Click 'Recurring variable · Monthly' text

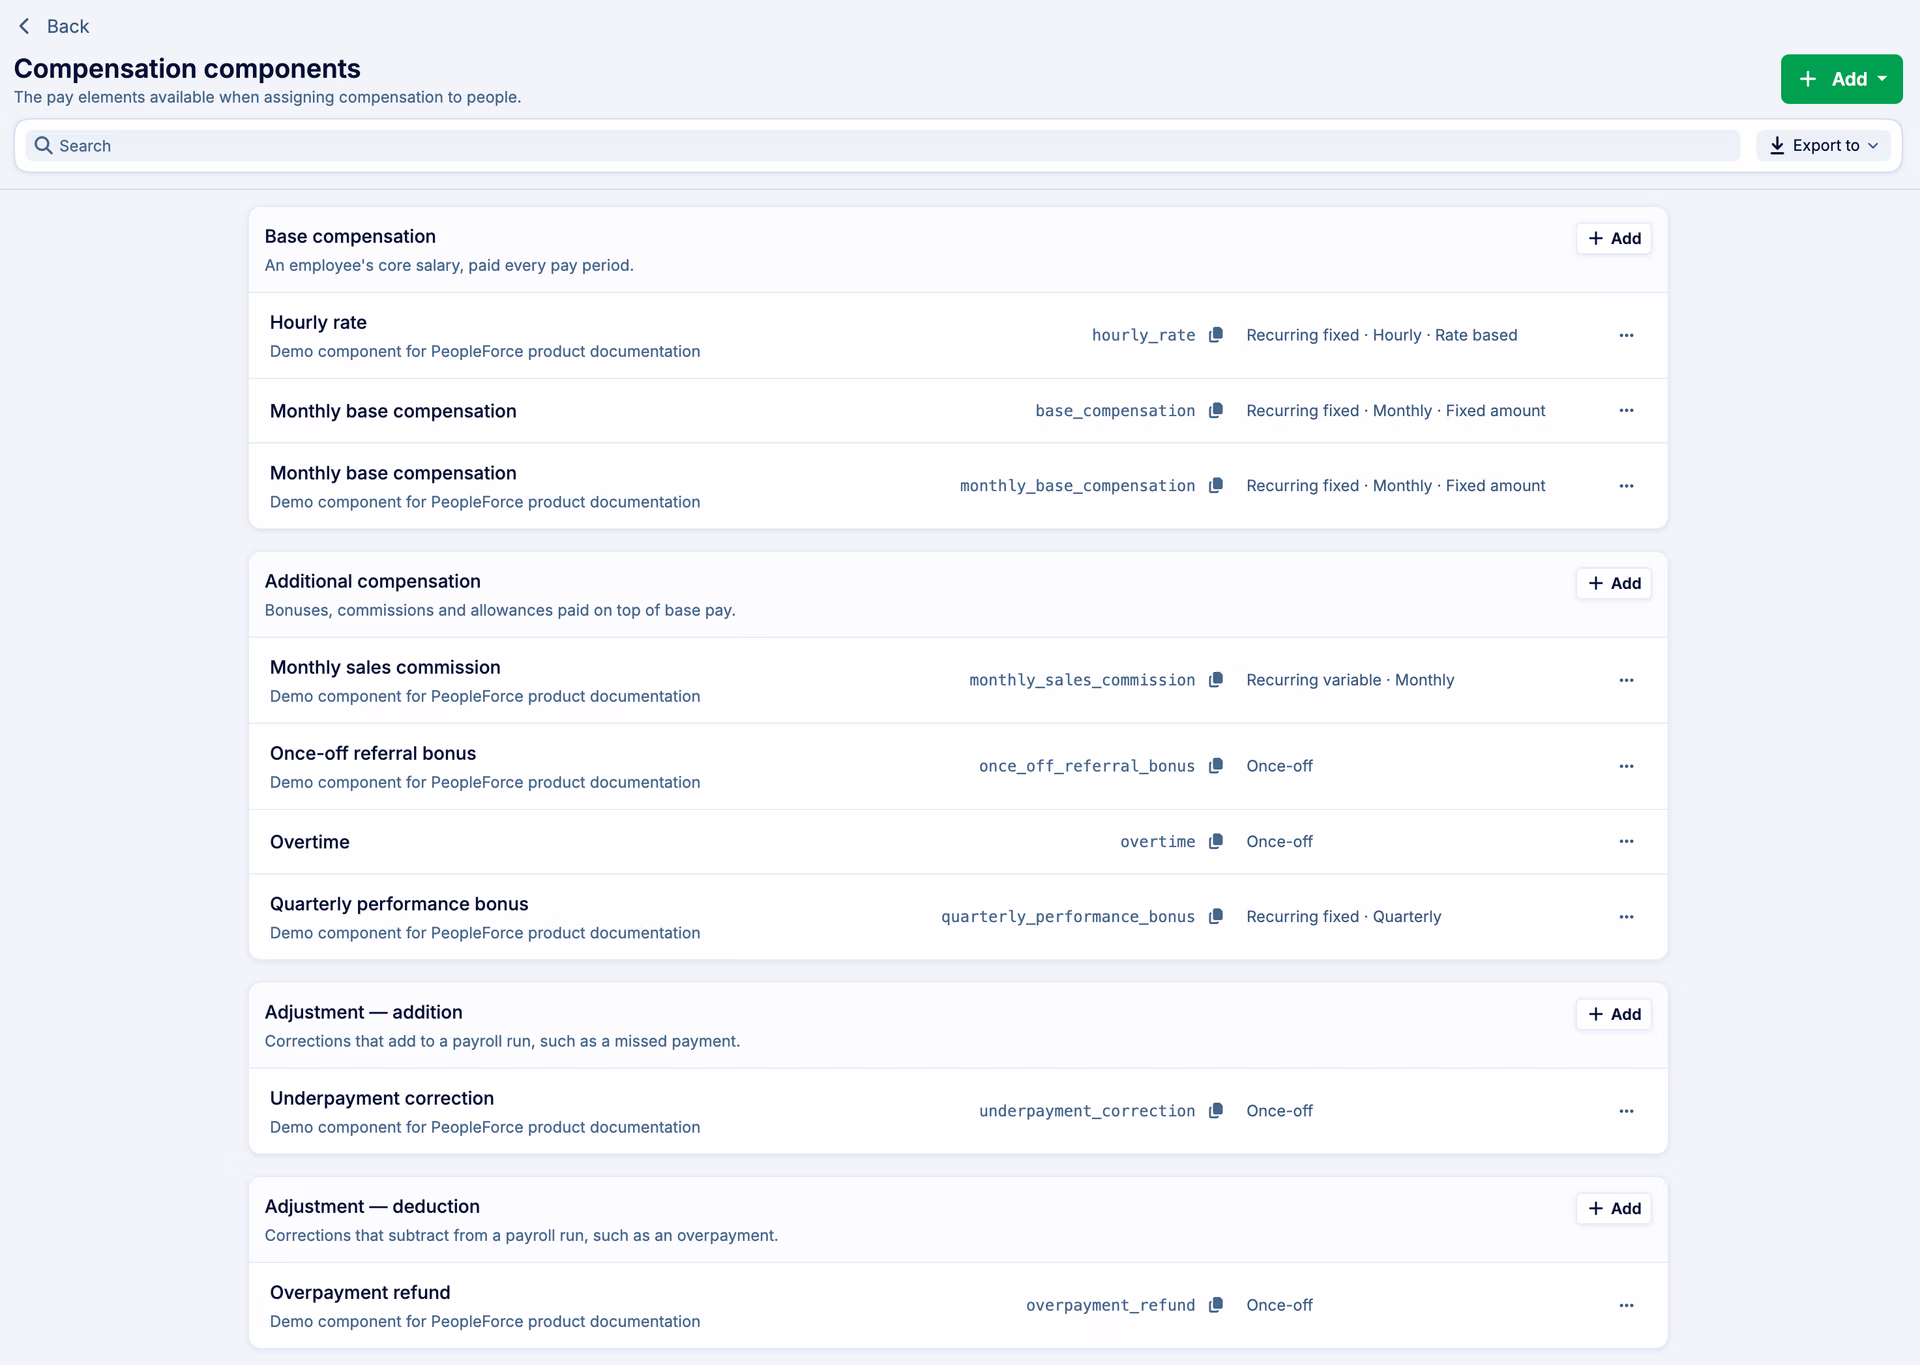click(x=1350, y=680)
